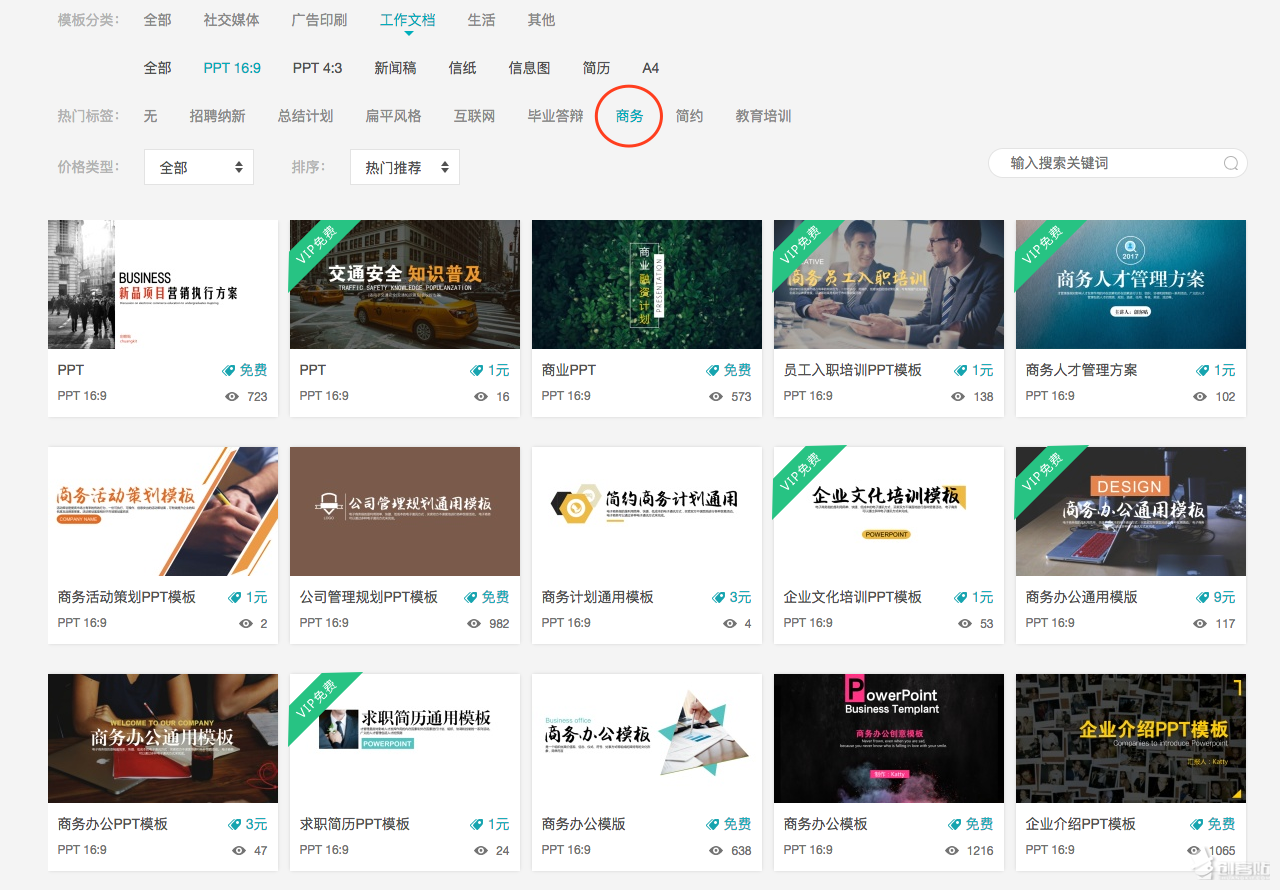The height and width of the screenshot is (890, 1280).
Task: Open 商务人才管理方案 blue thumbnail
Action: tap(1131, 284)
